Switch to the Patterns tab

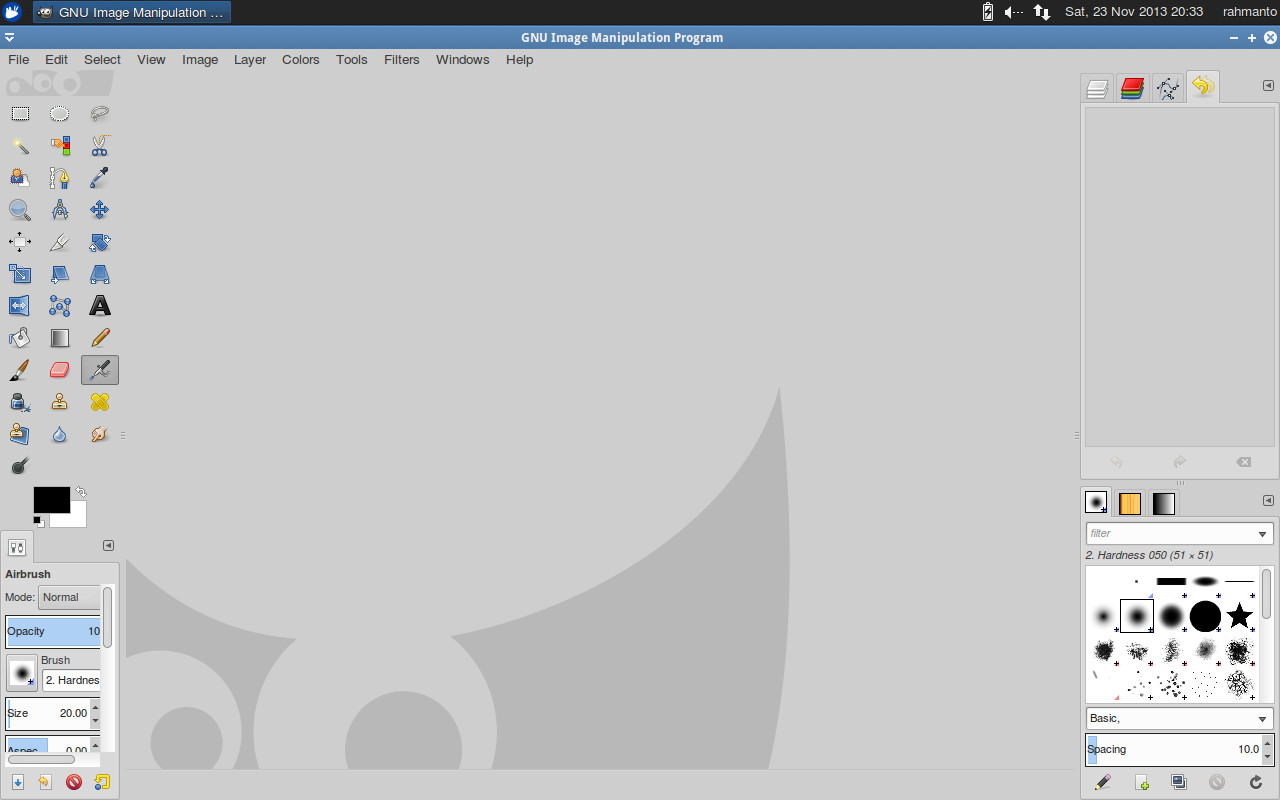click(x=1130, y=503)
